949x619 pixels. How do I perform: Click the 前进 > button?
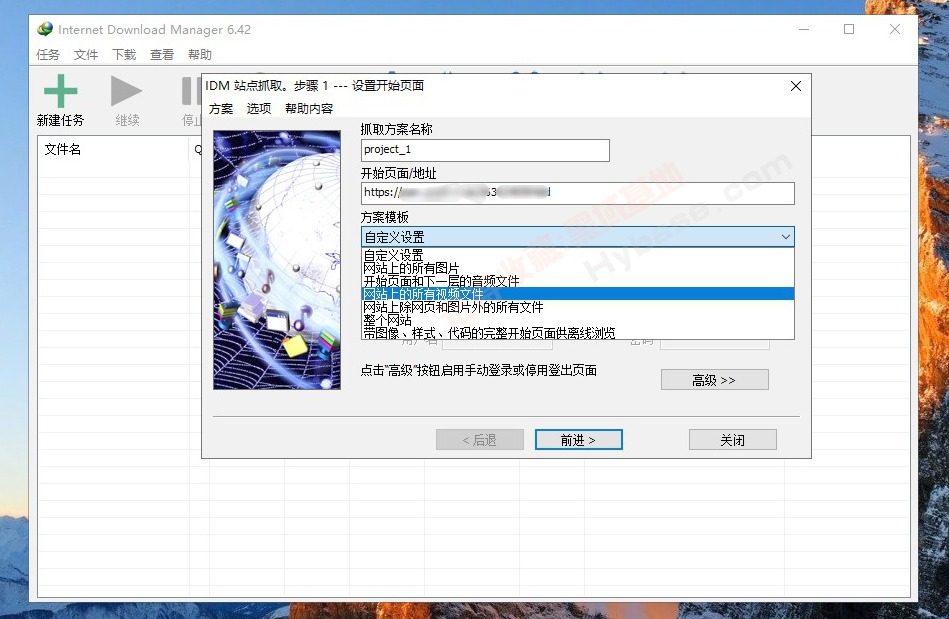(x=579, y=440)
